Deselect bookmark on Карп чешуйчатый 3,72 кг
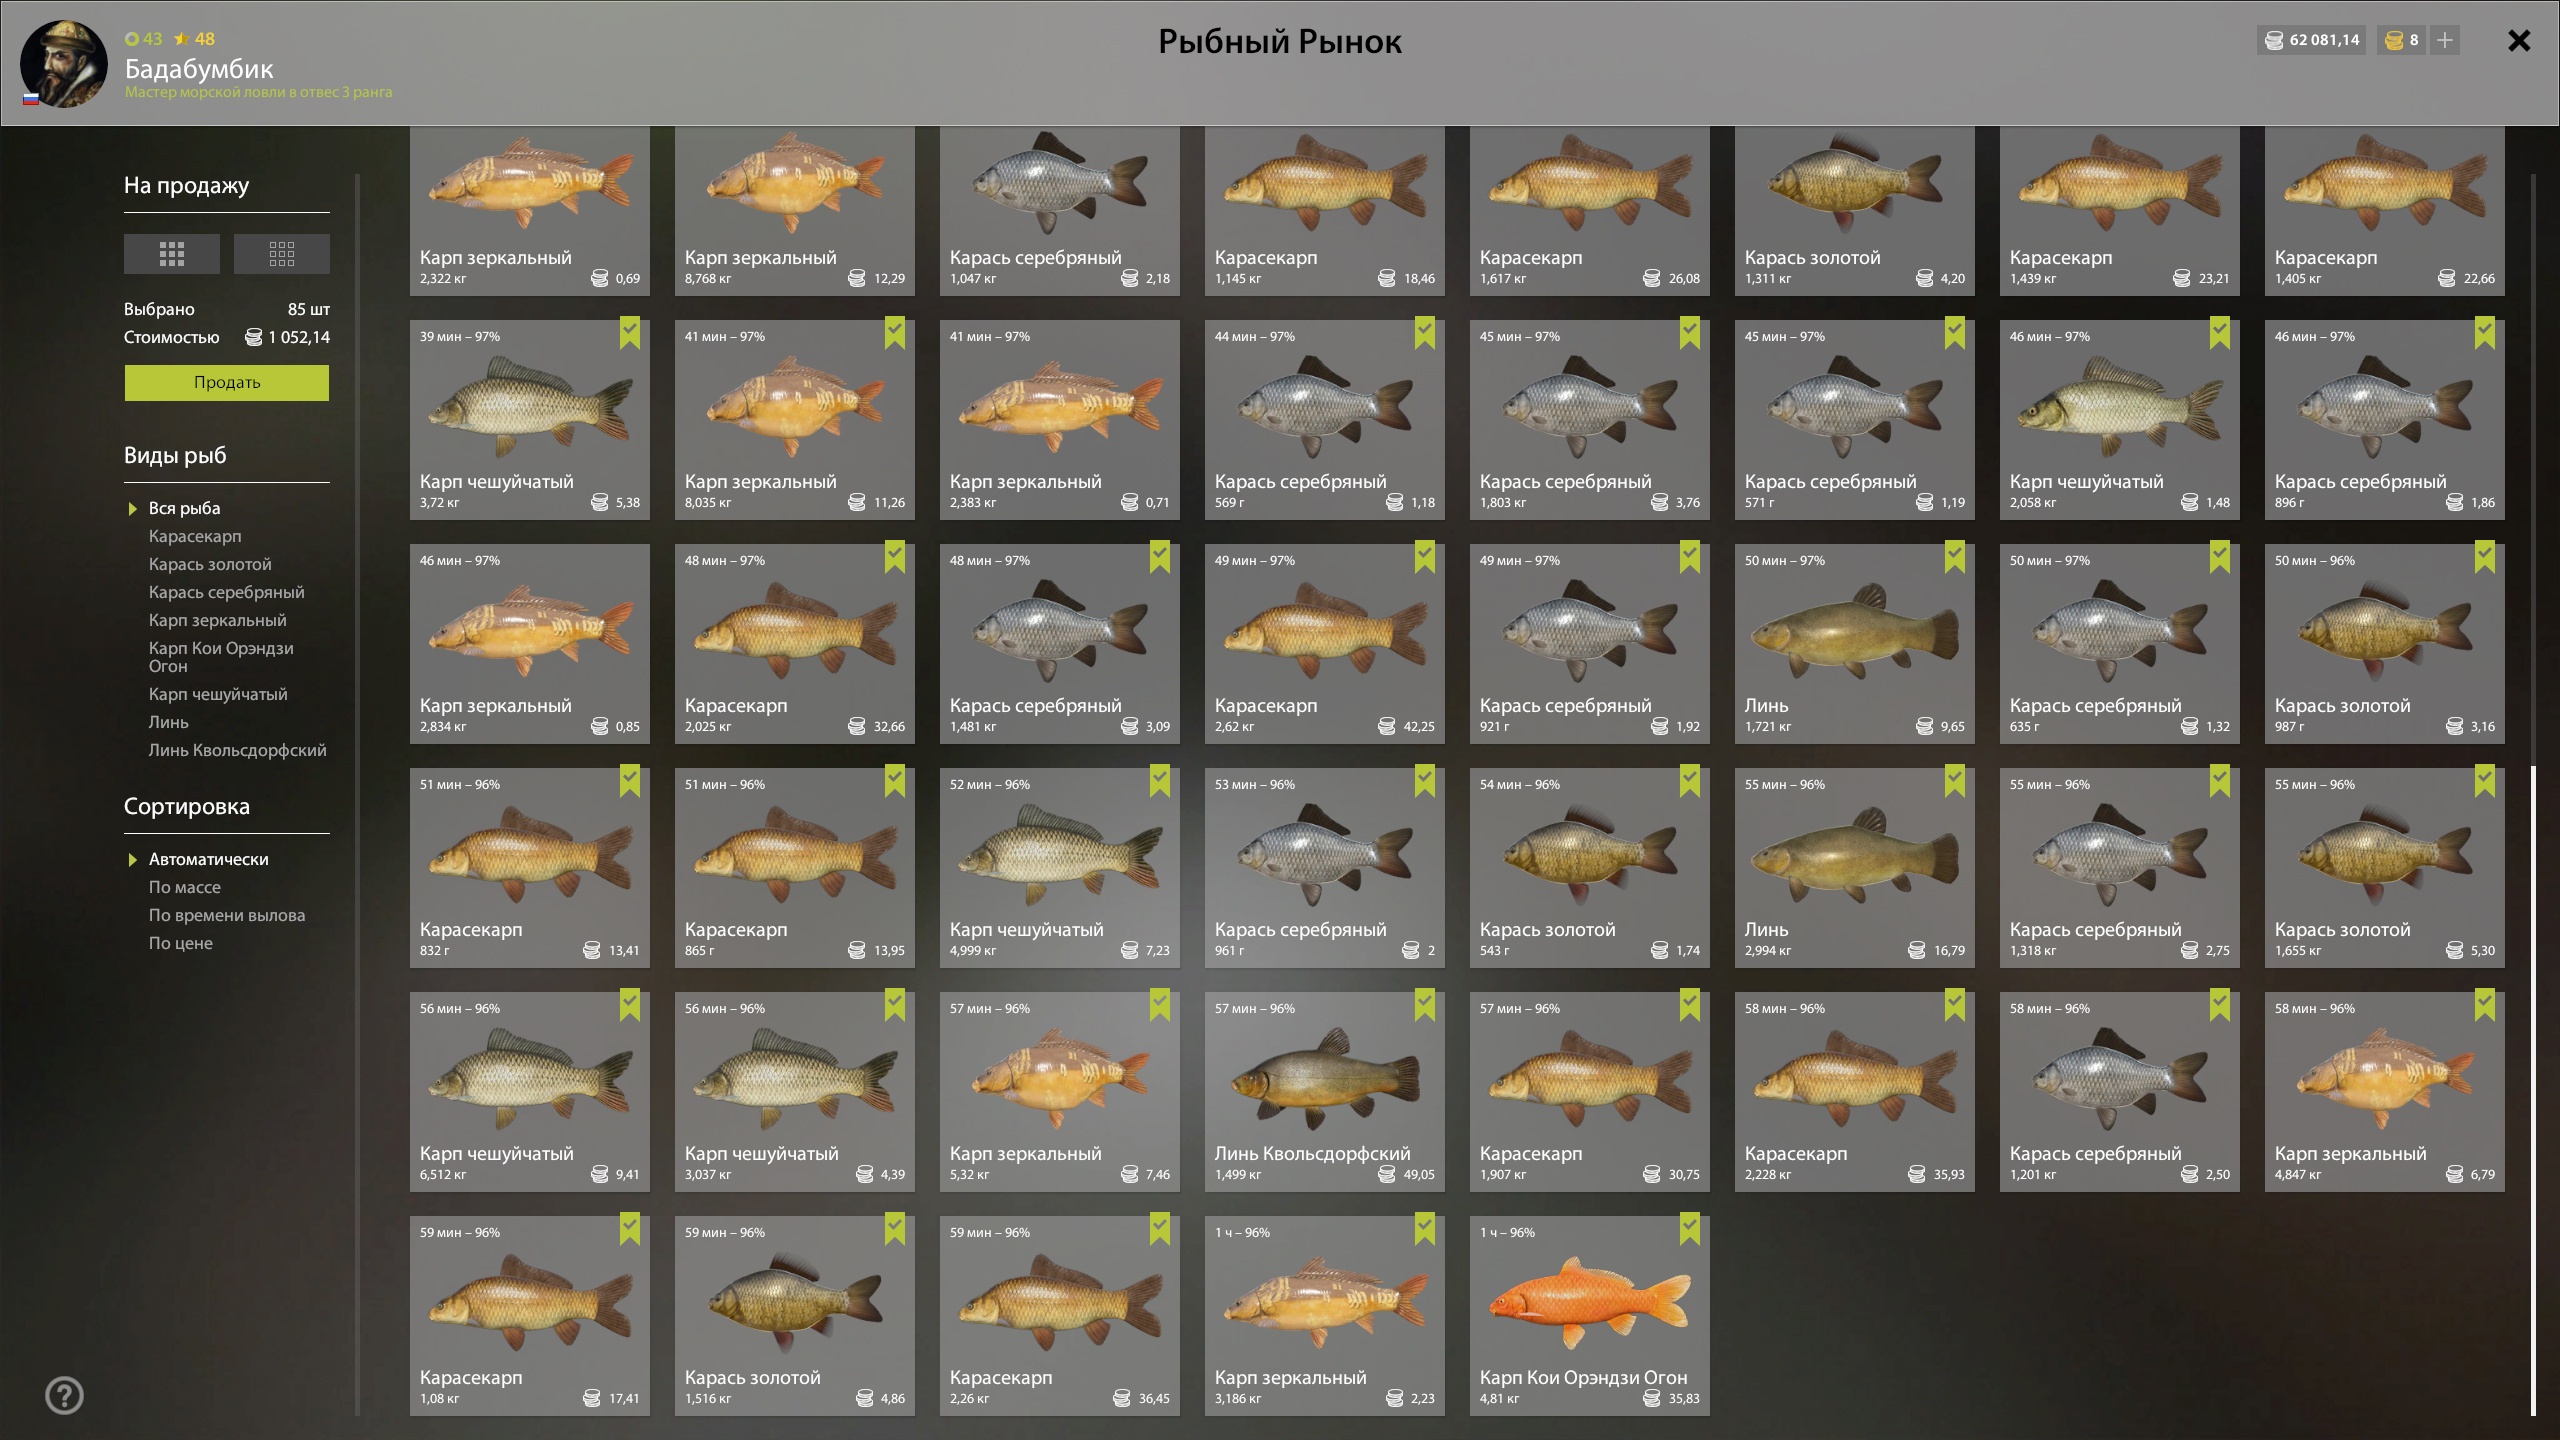The width and height of the screenshot is (2560, 1440). click(630, 333)
